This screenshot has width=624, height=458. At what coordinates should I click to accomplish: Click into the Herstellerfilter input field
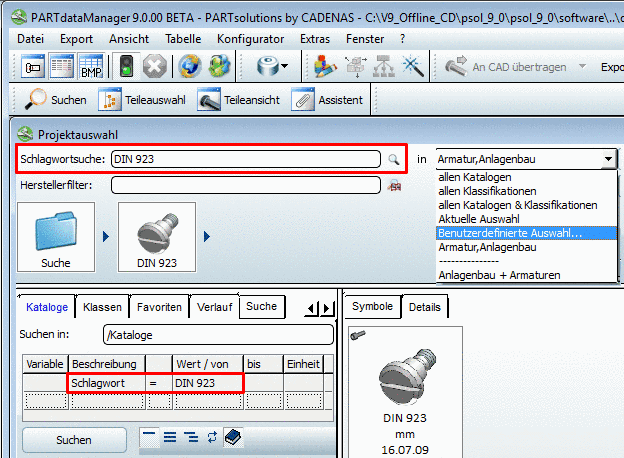pyautogui.click(x=246, y=185)
